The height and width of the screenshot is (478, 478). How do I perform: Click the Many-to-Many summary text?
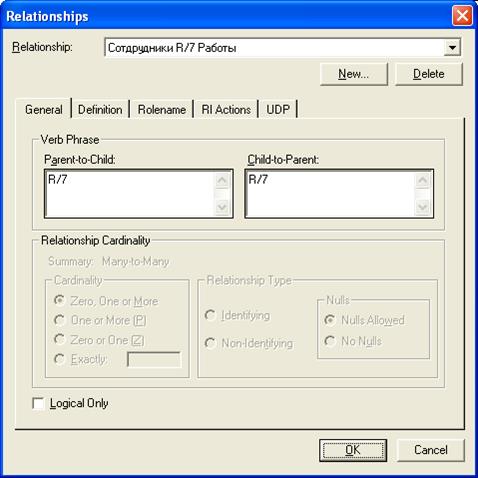point(135,261)
